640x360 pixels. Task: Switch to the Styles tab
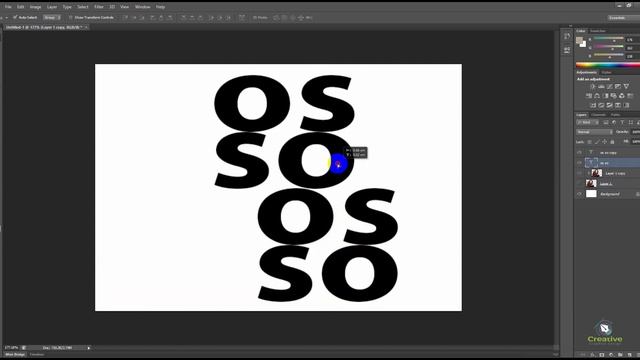607,73
